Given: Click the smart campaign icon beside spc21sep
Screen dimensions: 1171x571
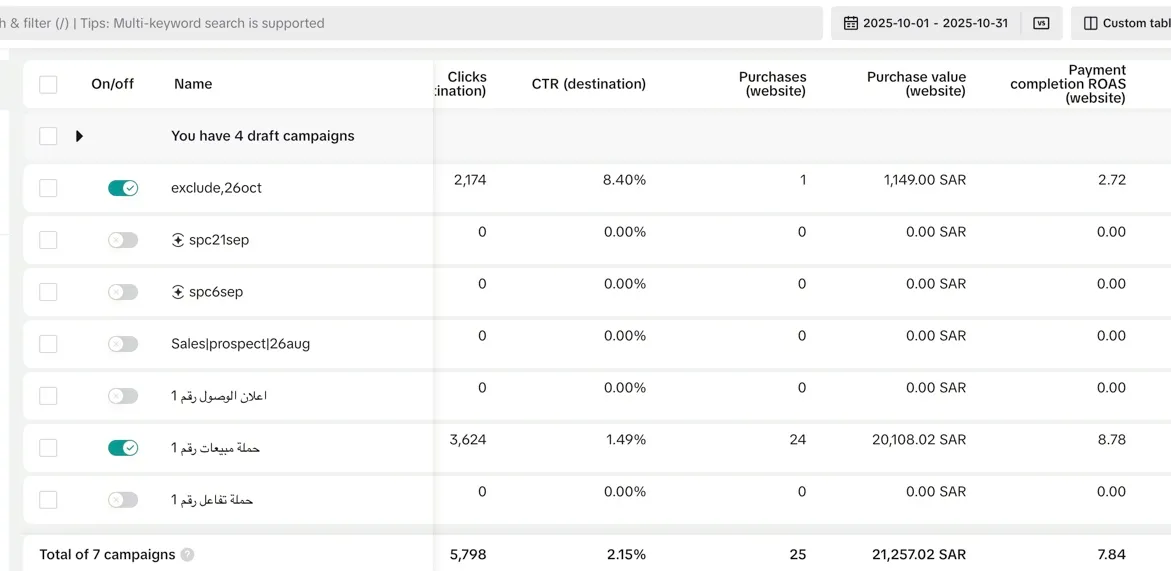Looking at the screenshot, I should coord(178,240).
